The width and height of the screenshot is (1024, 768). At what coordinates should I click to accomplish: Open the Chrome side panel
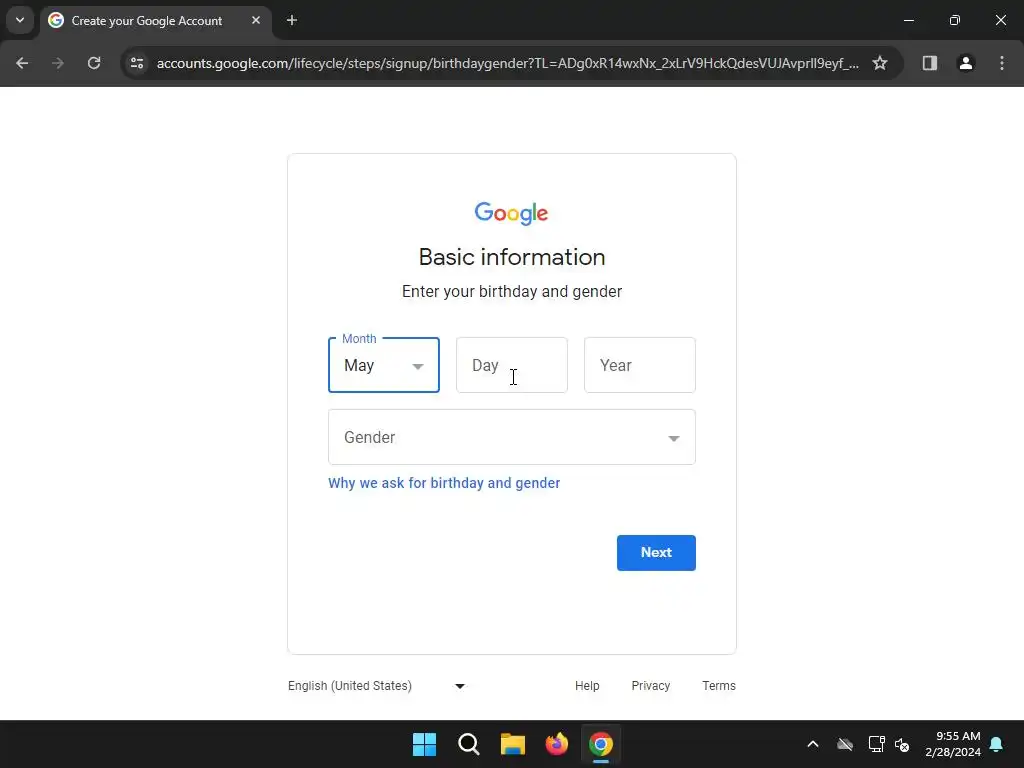pyautogui.click(x=929, y=63)
